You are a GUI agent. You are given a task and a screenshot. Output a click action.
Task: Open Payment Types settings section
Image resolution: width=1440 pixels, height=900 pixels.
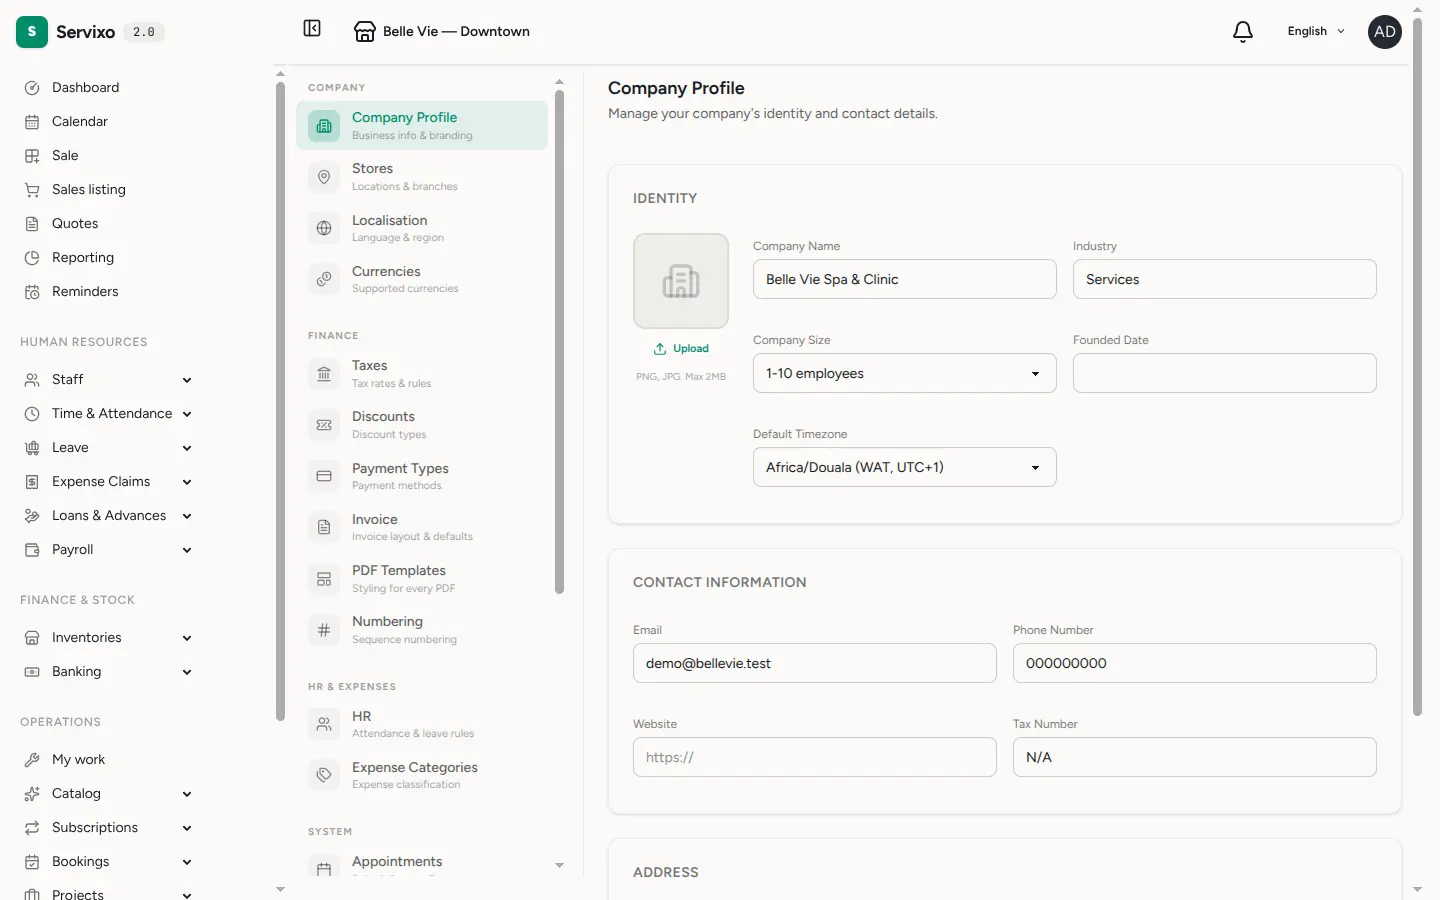pos(422,476)
